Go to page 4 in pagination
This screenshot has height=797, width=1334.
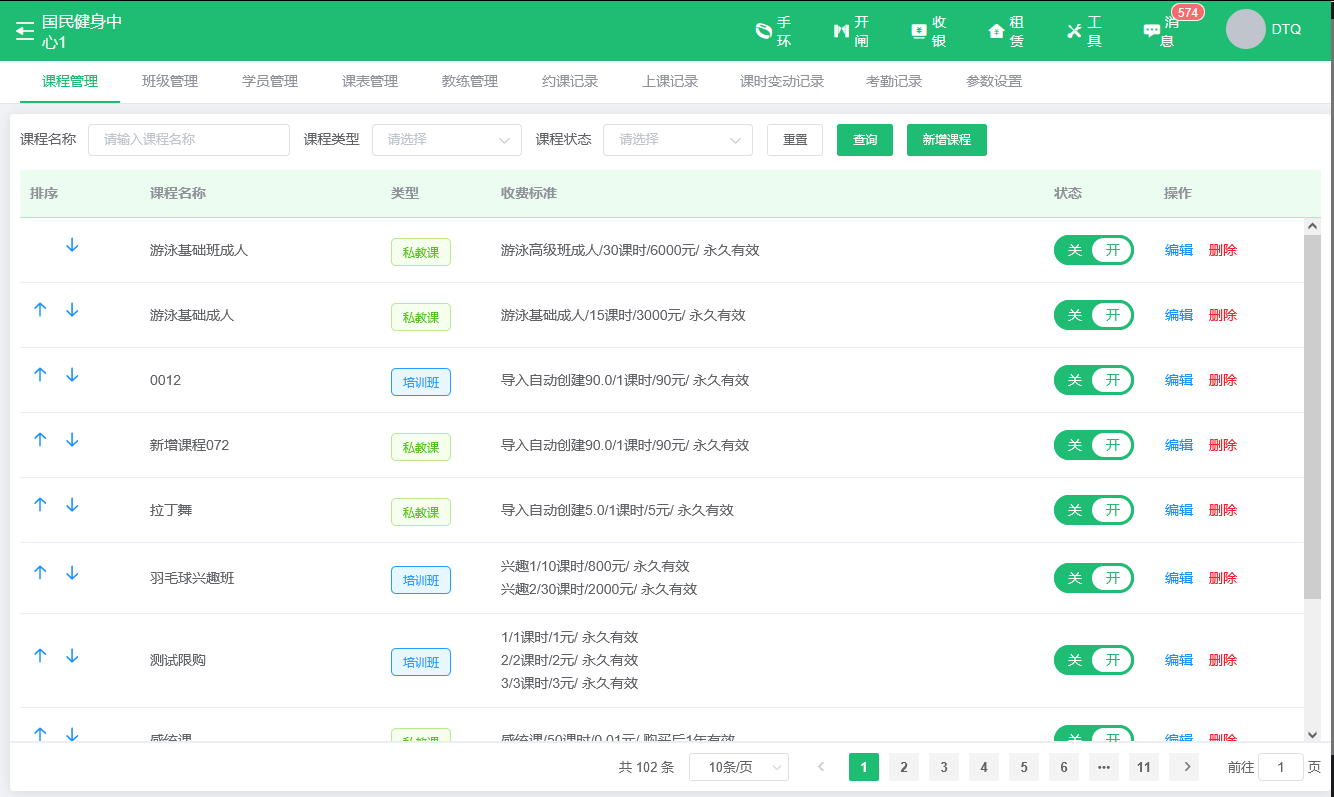pos(983,767)
